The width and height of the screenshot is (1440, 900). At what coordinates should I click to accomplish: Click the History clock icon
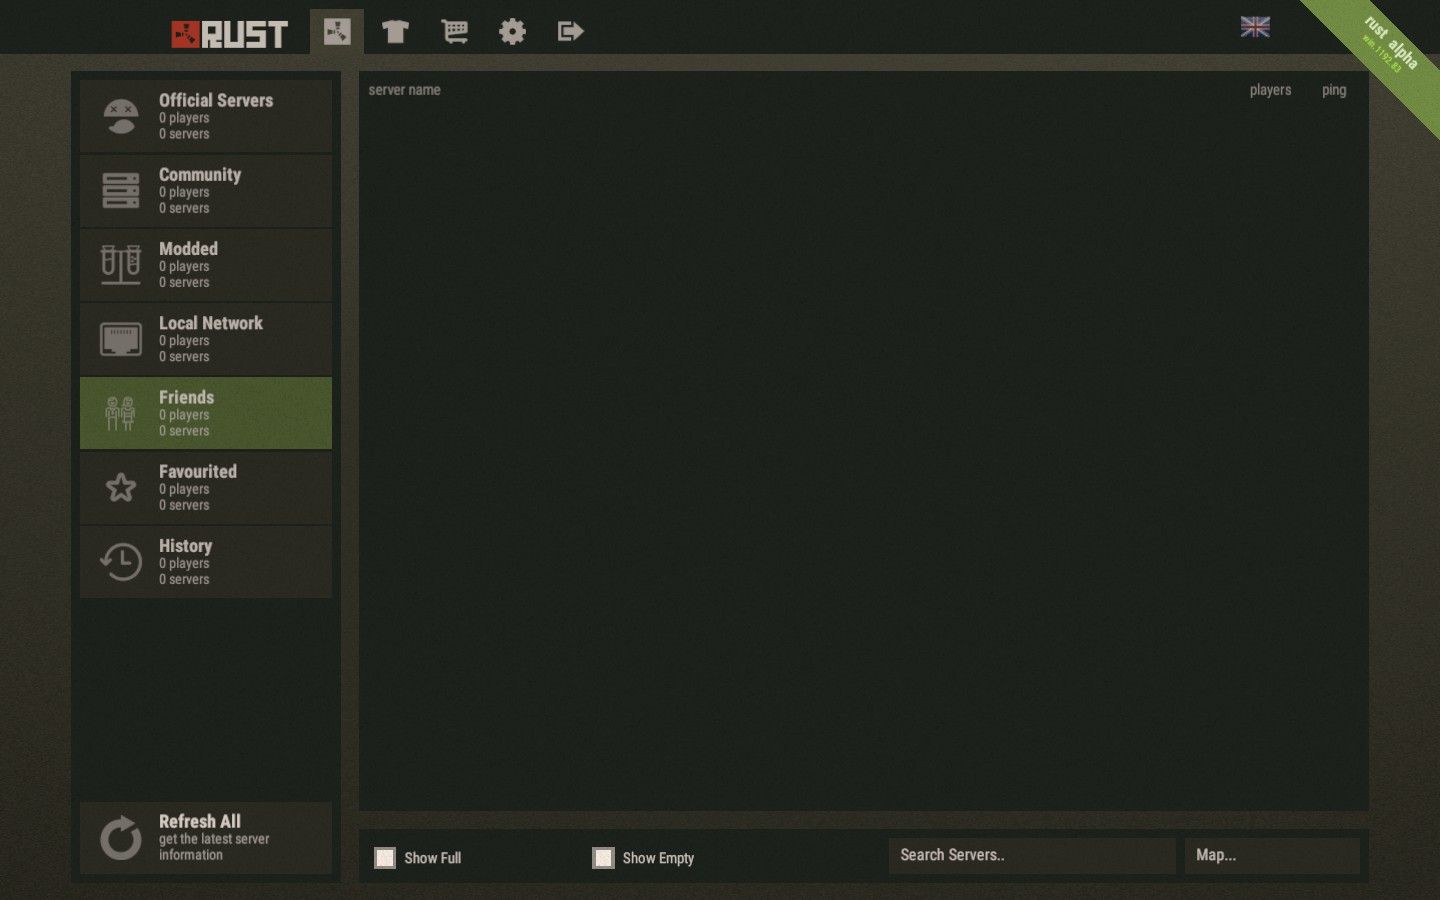tap(121, 562)
